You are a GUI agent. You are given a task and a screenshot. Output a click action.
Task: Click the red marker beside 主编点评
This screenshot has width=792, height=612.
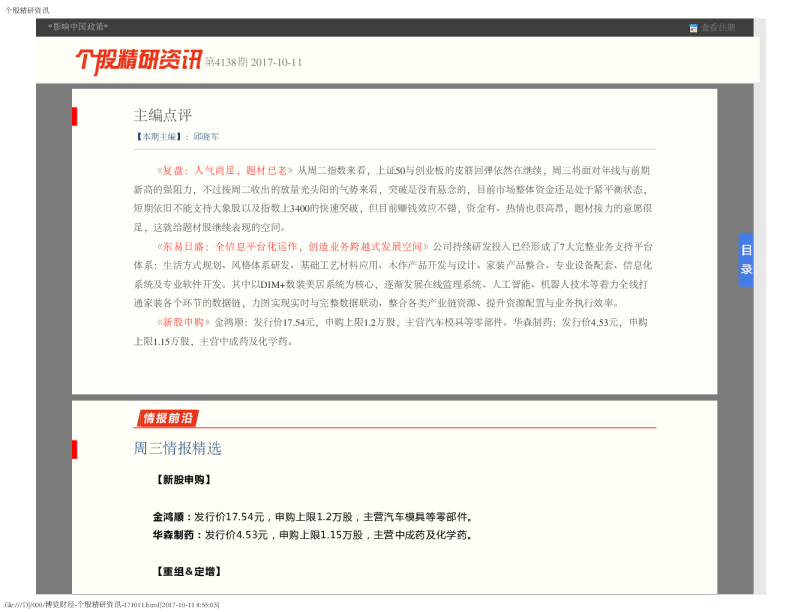(74, 116)
